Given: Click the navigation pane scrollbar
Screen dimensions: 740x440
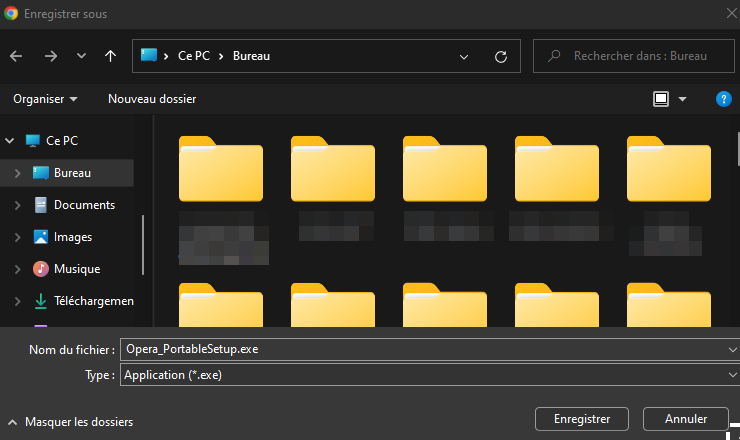Looking at the screenshot, I should point(143,245).
